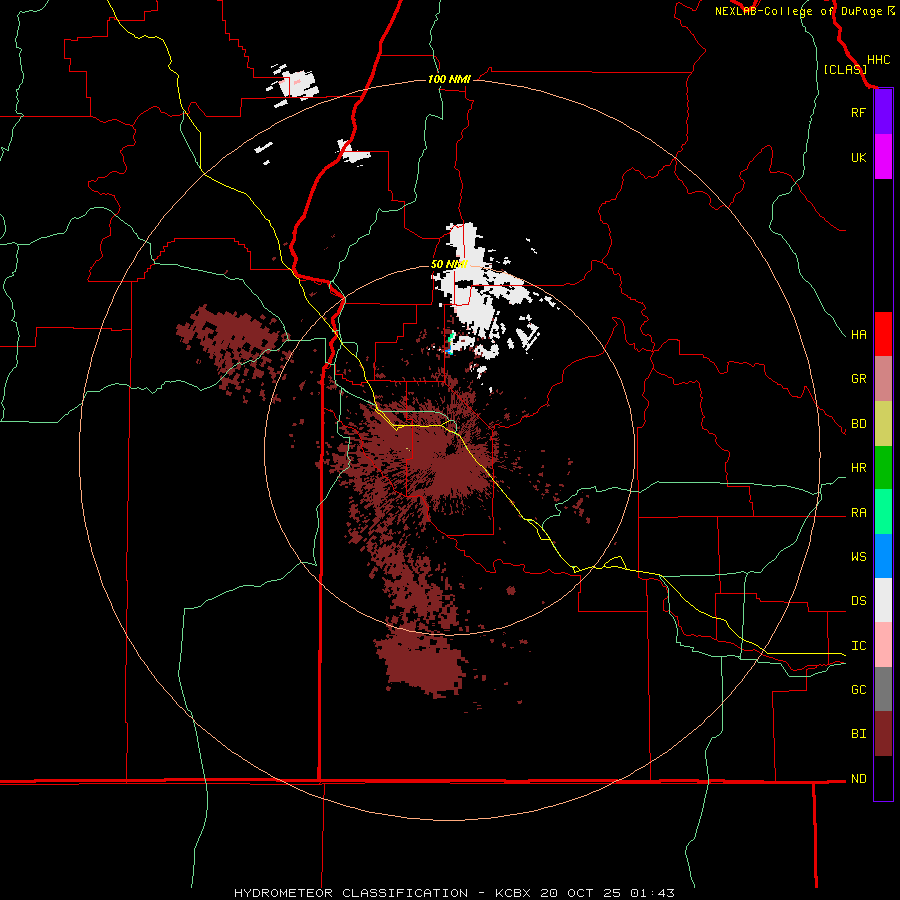900x900 pixels.
Task: Click the HYDROMETEOR CLASSIFICATION title text
Action: pos(351,893)
